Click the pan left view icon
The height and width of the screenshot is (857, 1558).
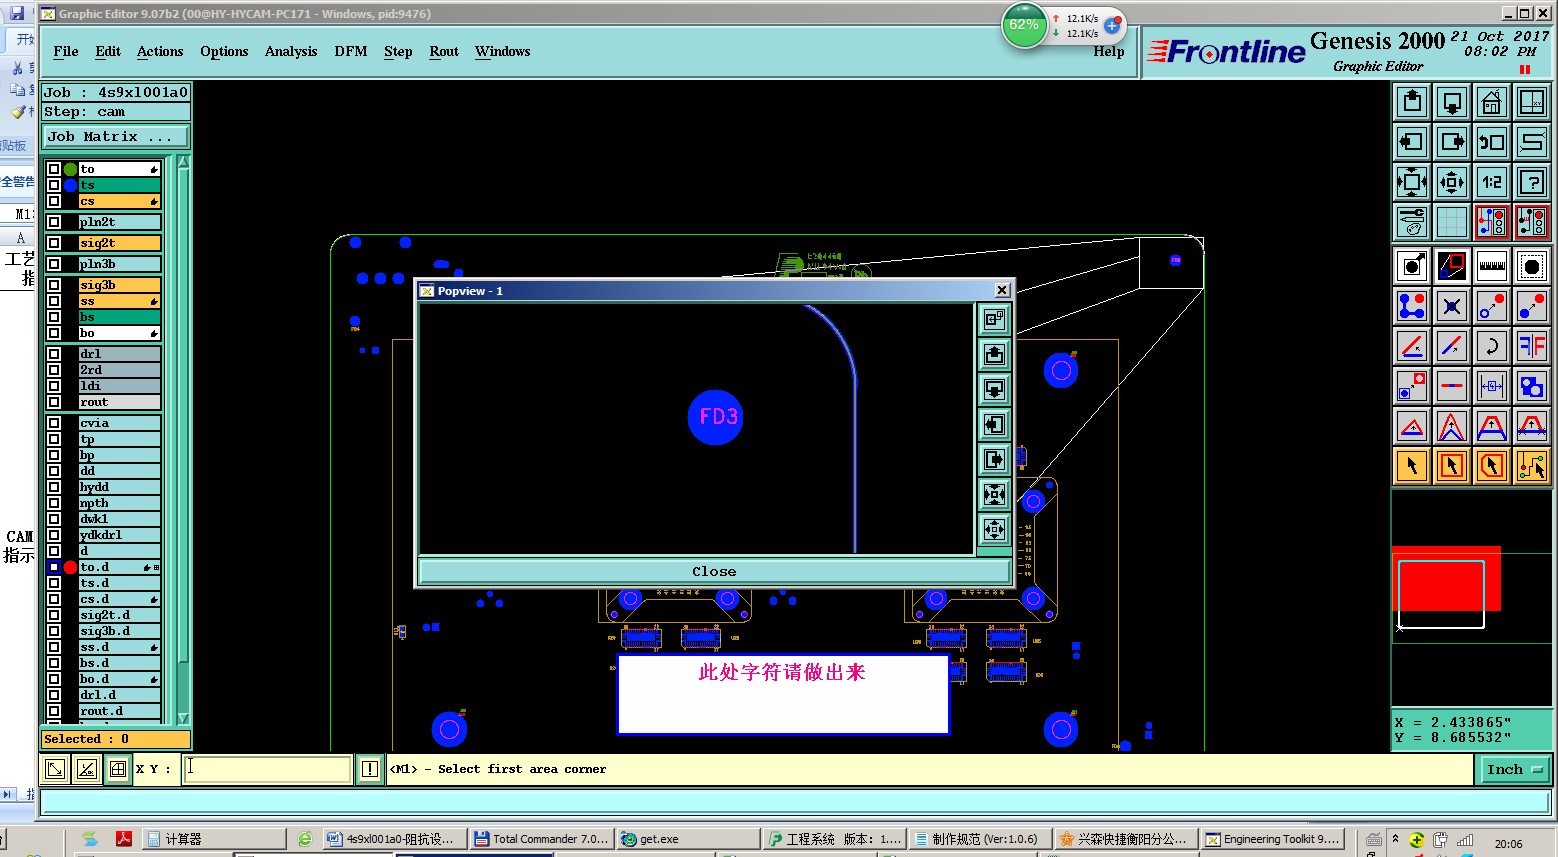(1412, 142)
